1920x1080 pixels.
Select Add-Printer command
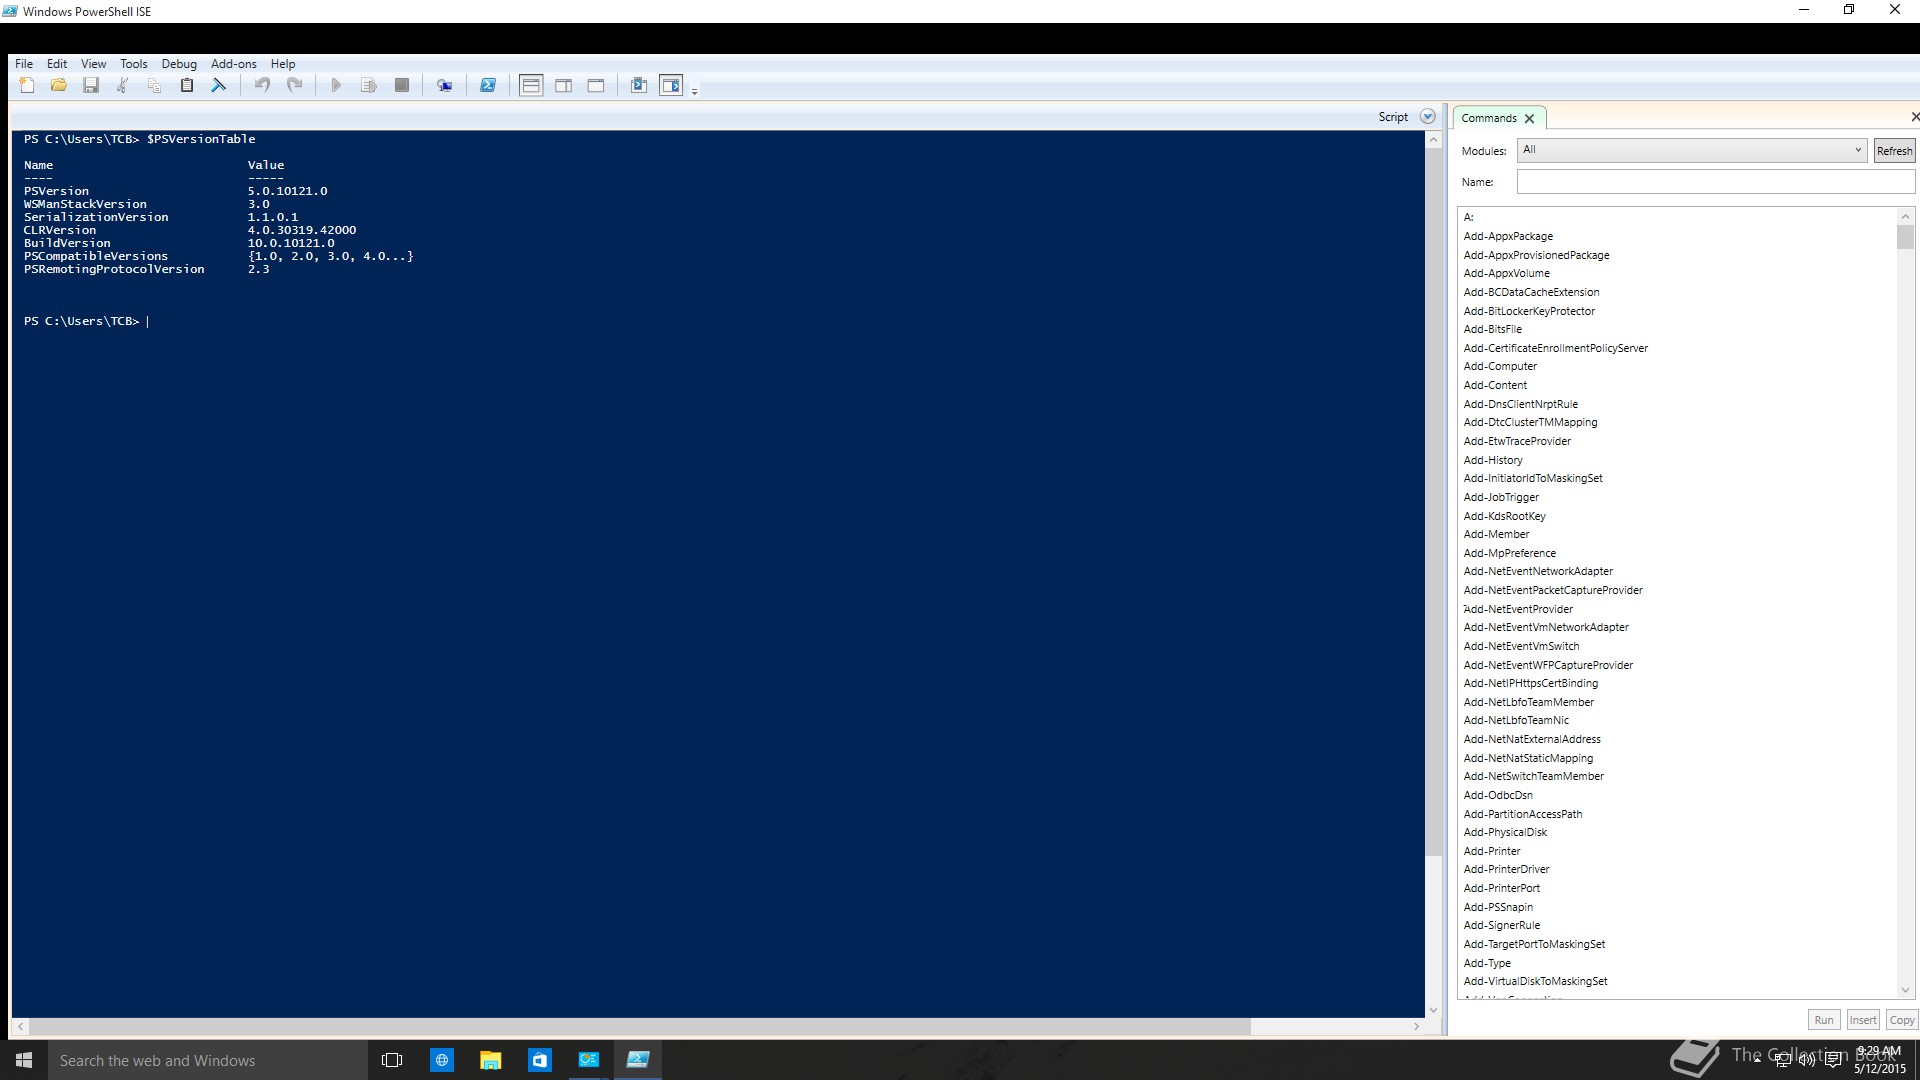click(1492, 851)
